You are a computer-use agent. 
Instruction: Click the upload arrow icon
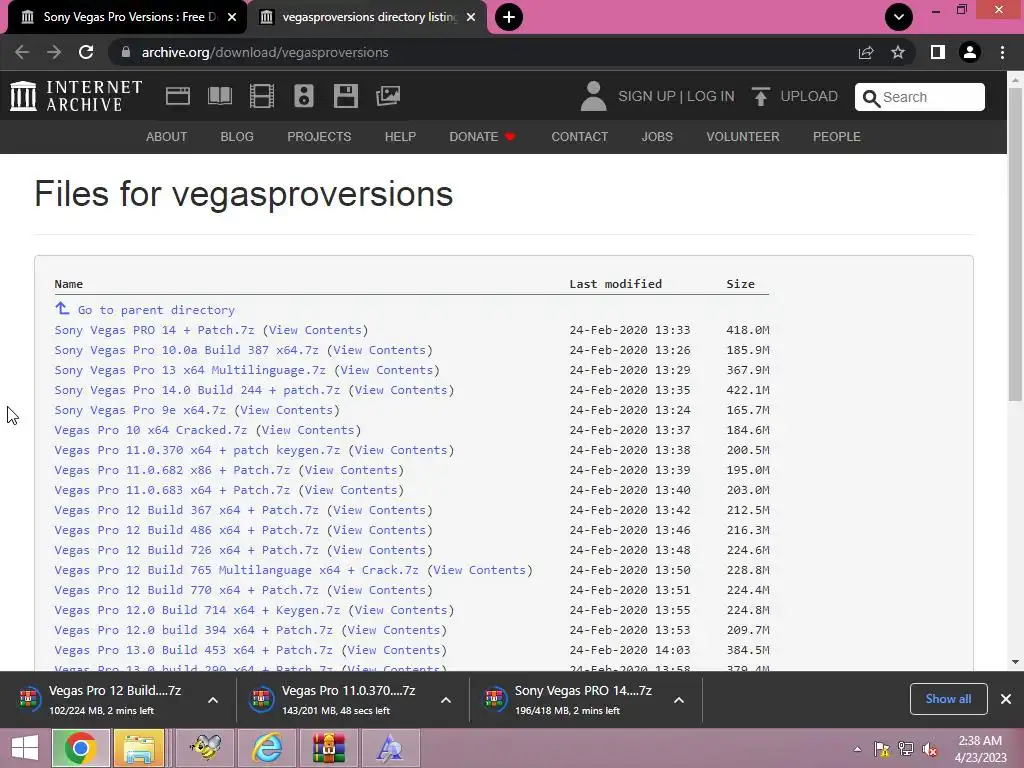point(760,96)
